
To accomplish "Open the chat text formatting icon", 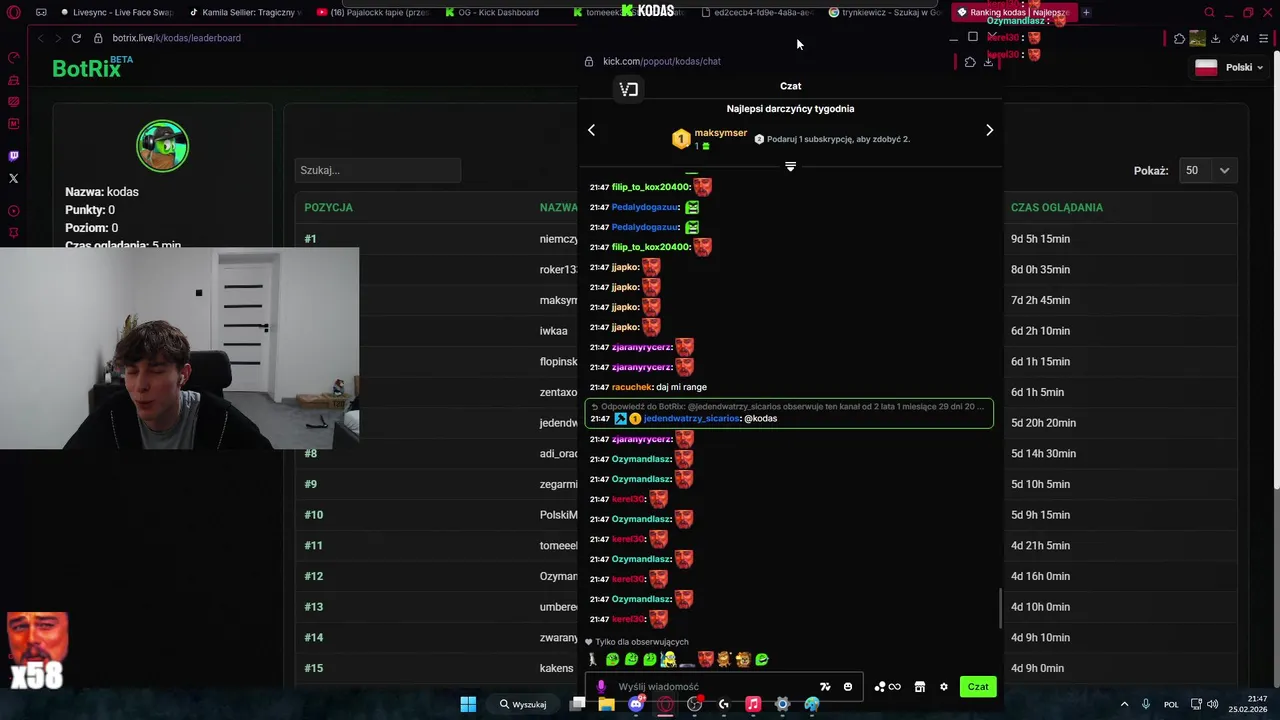I will [x=825, y=687].
